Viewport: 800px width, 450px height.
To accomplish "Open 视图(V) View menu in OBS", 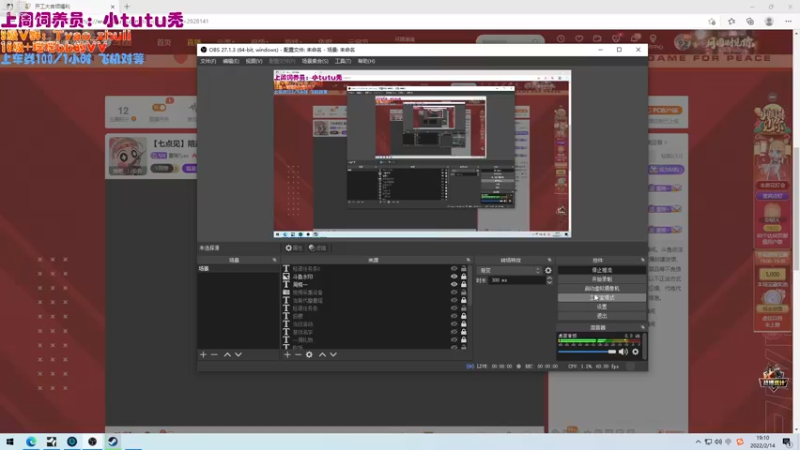I will 254,61.
